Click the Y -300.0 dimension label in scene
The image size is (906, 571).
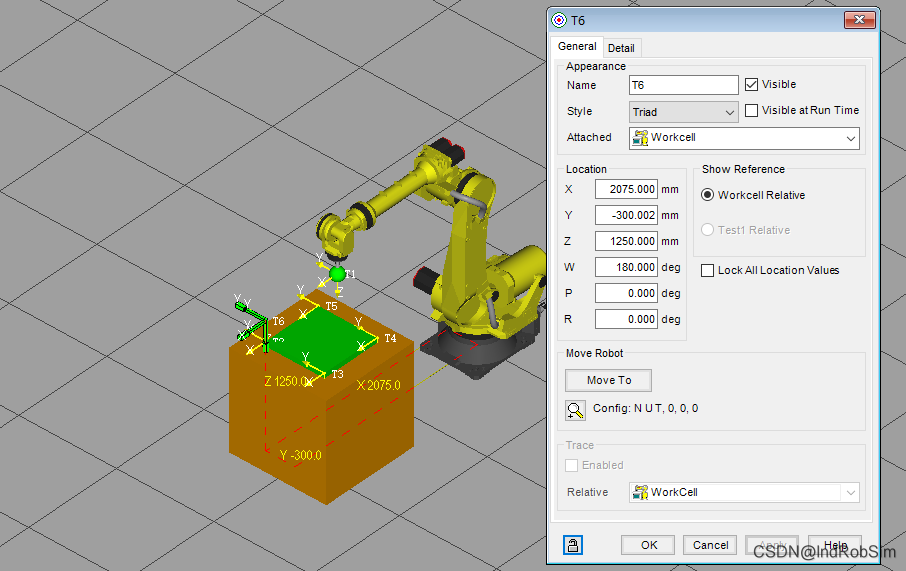tap(300, 455)
